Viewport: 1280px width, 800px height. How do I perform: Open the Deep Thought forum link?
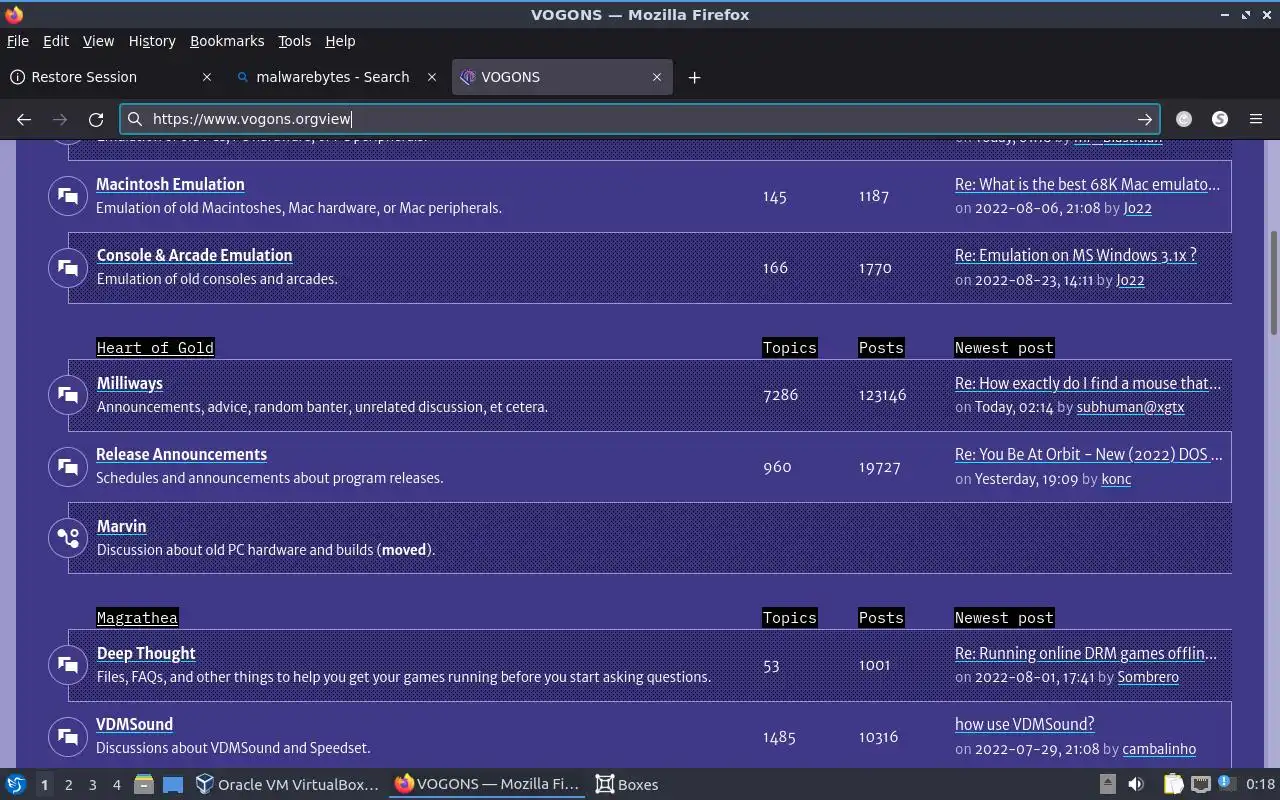146,653
